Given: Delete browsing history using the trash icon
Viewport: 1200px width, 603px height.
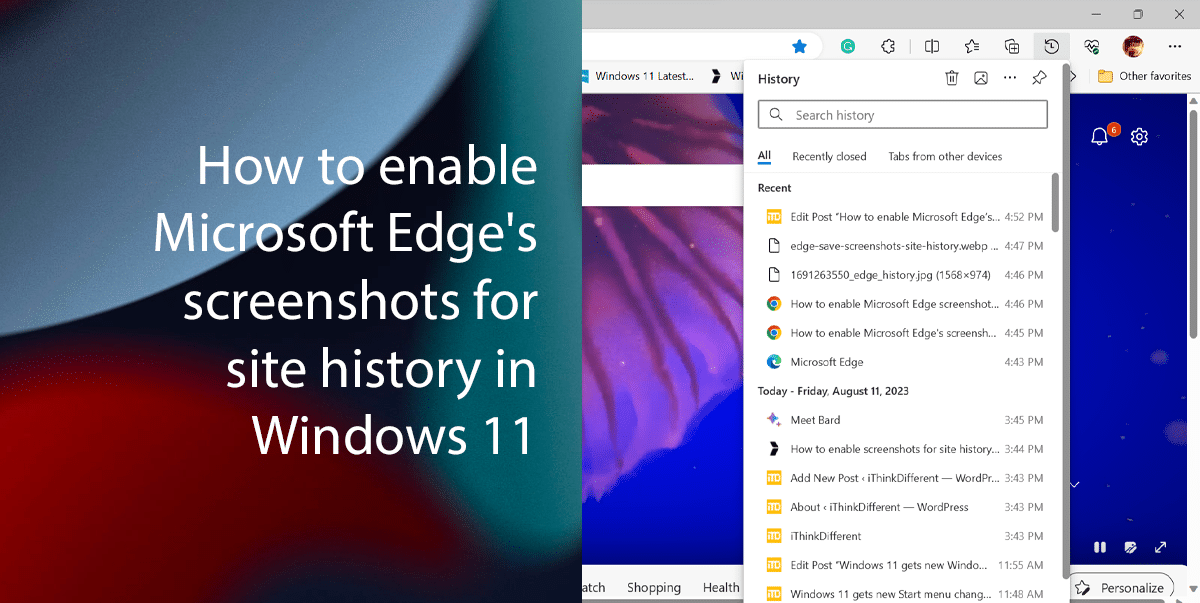Looking at the screenshot, I should (951, 77).
